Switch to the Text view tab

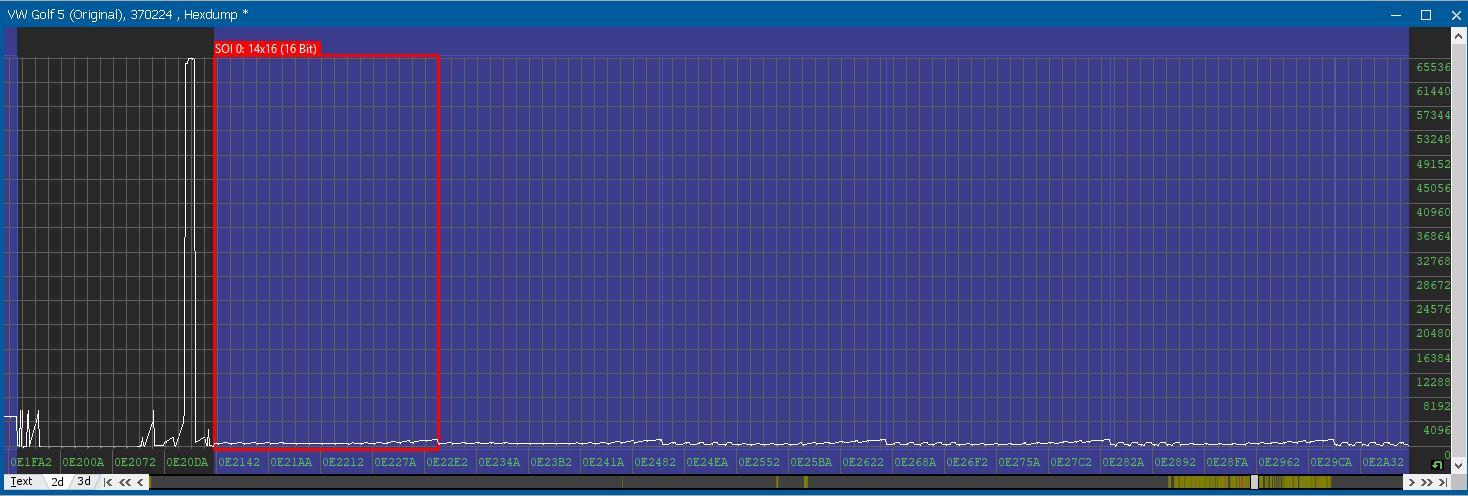[21, 482]
